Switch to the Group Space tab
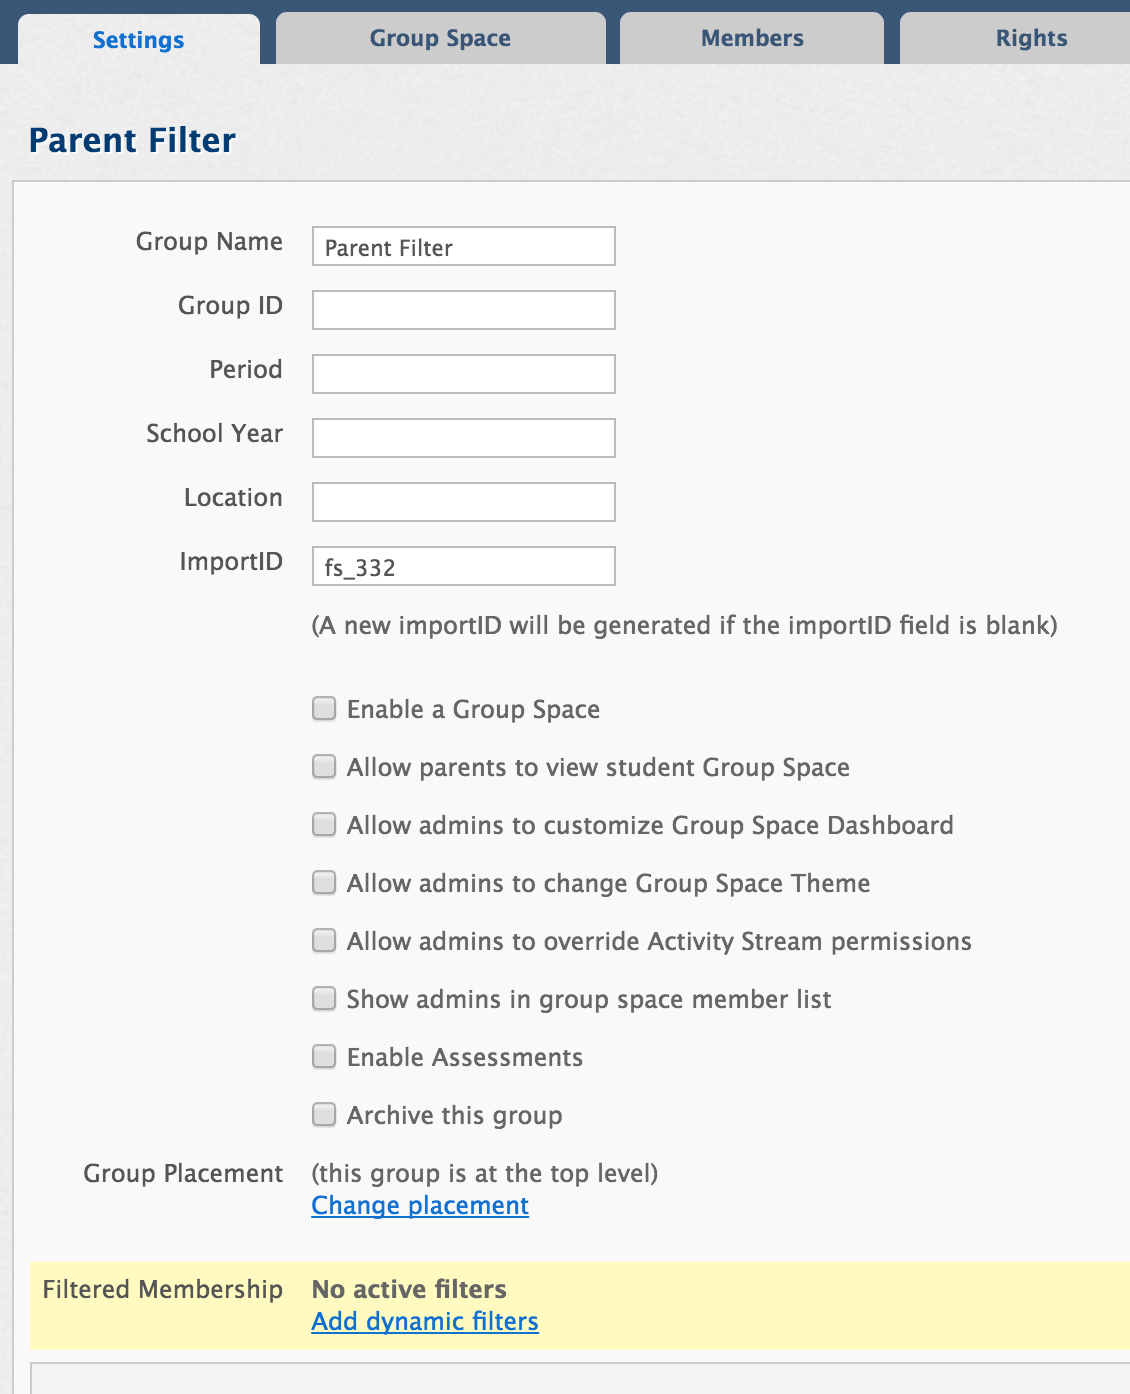The height and width of the screenshot is (1394, 1130). (x=440, y=38)
